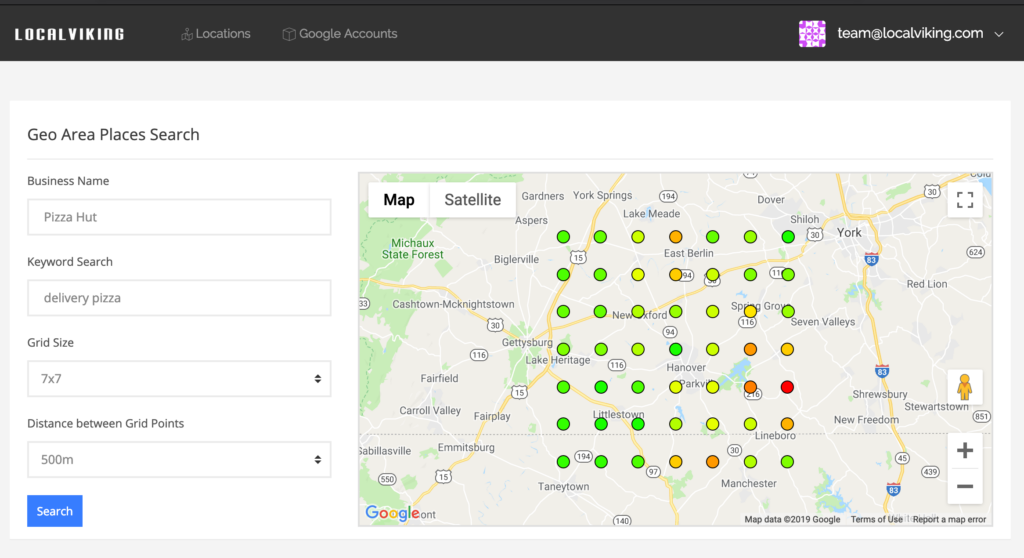The height and width of the screenshot is (558, 1024).
Task: Open the team@localviking.com account menu
Action: point(910,33)
